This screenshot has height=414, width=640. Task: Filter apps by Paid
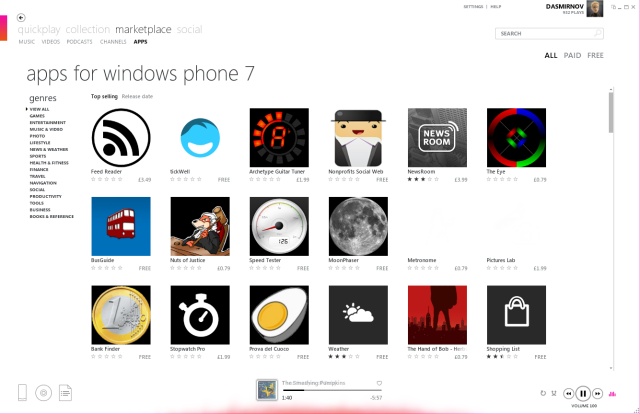pyautogui.click(x=572, y=56)
